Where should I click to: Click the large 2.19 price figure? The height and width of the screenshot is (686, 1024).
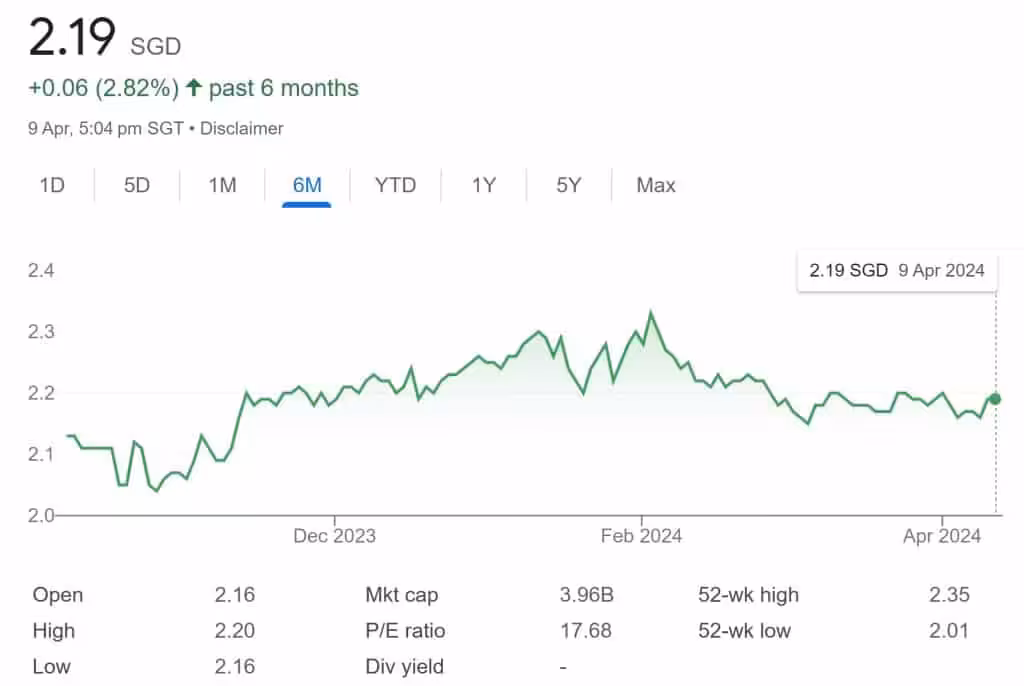(72, 37)
